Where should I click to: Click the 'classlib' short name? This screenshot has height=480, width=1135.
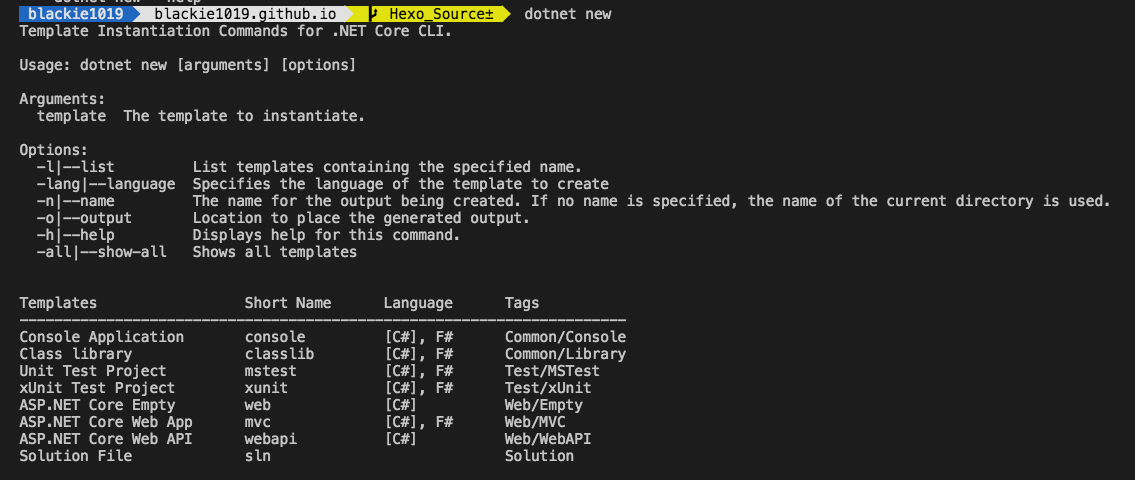279,354
